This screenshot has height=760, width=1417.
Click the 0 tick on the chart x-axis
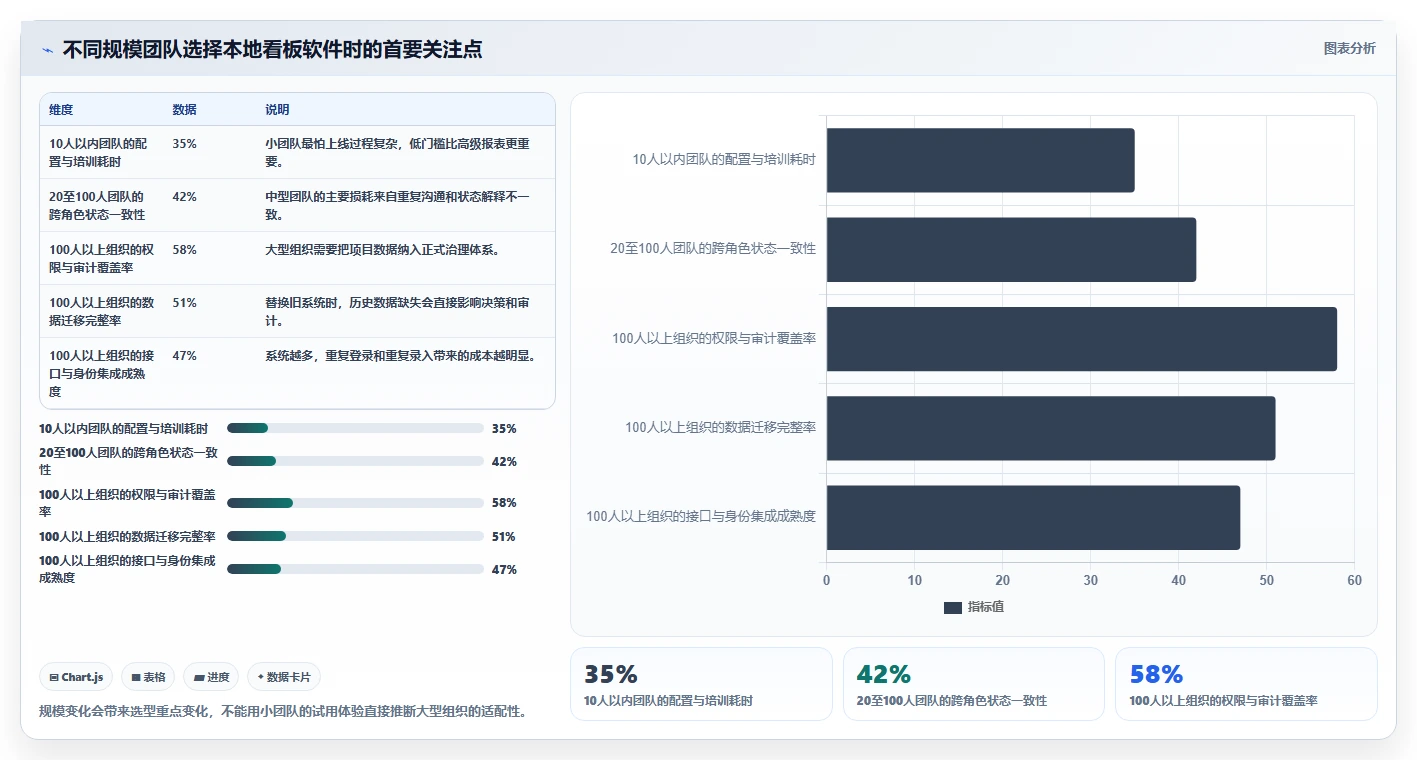[x=826, y=580]
